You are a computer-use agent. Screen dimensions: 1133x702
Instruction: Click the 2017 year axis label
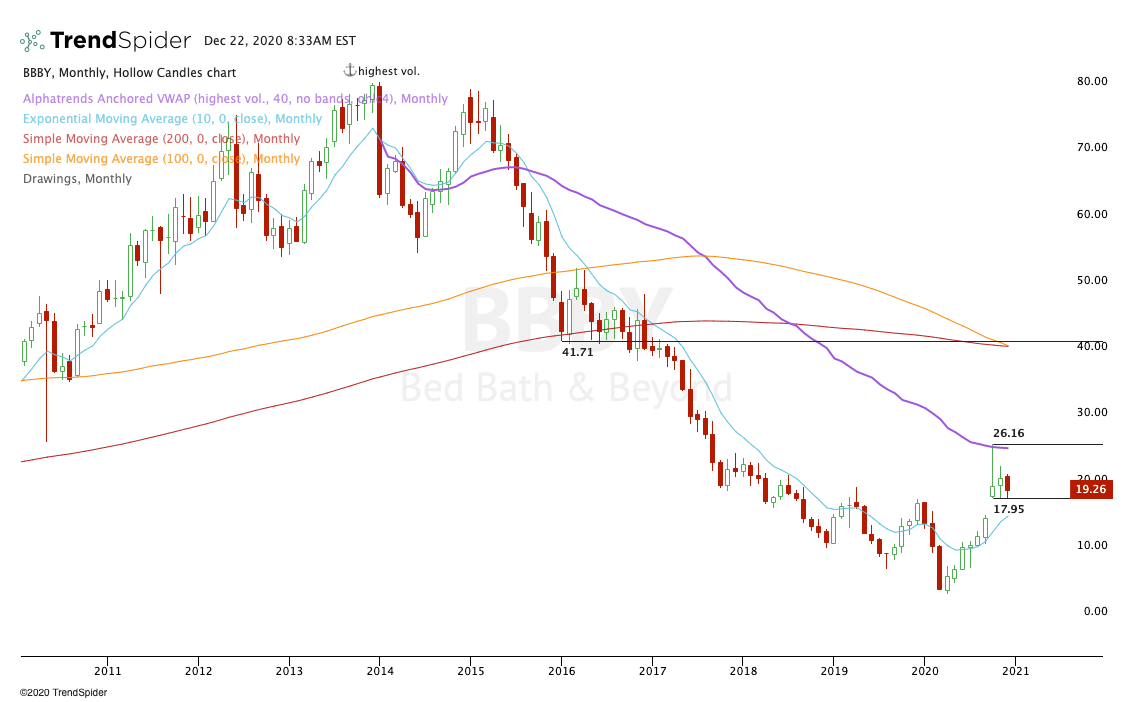pos(652,671)
